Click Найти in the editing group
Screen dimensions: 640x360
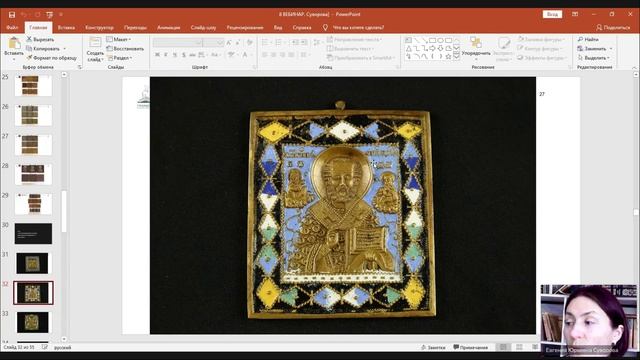click(x=589, y=40)
